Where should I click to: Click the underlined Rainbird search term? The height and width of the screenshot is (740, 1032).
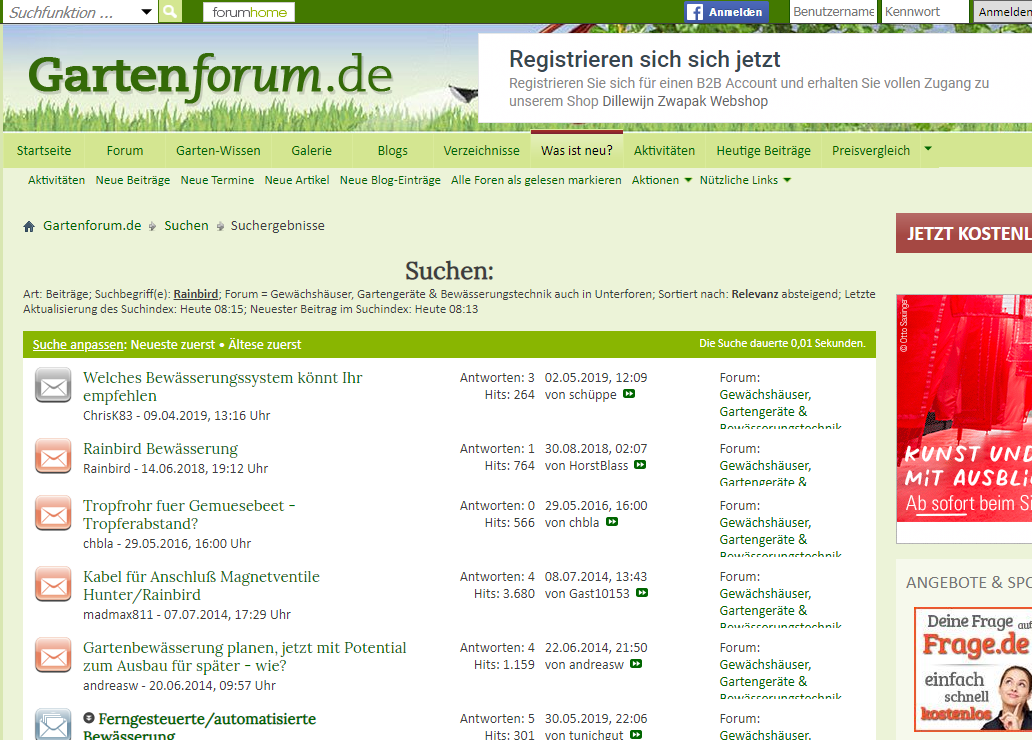(195, 294)
